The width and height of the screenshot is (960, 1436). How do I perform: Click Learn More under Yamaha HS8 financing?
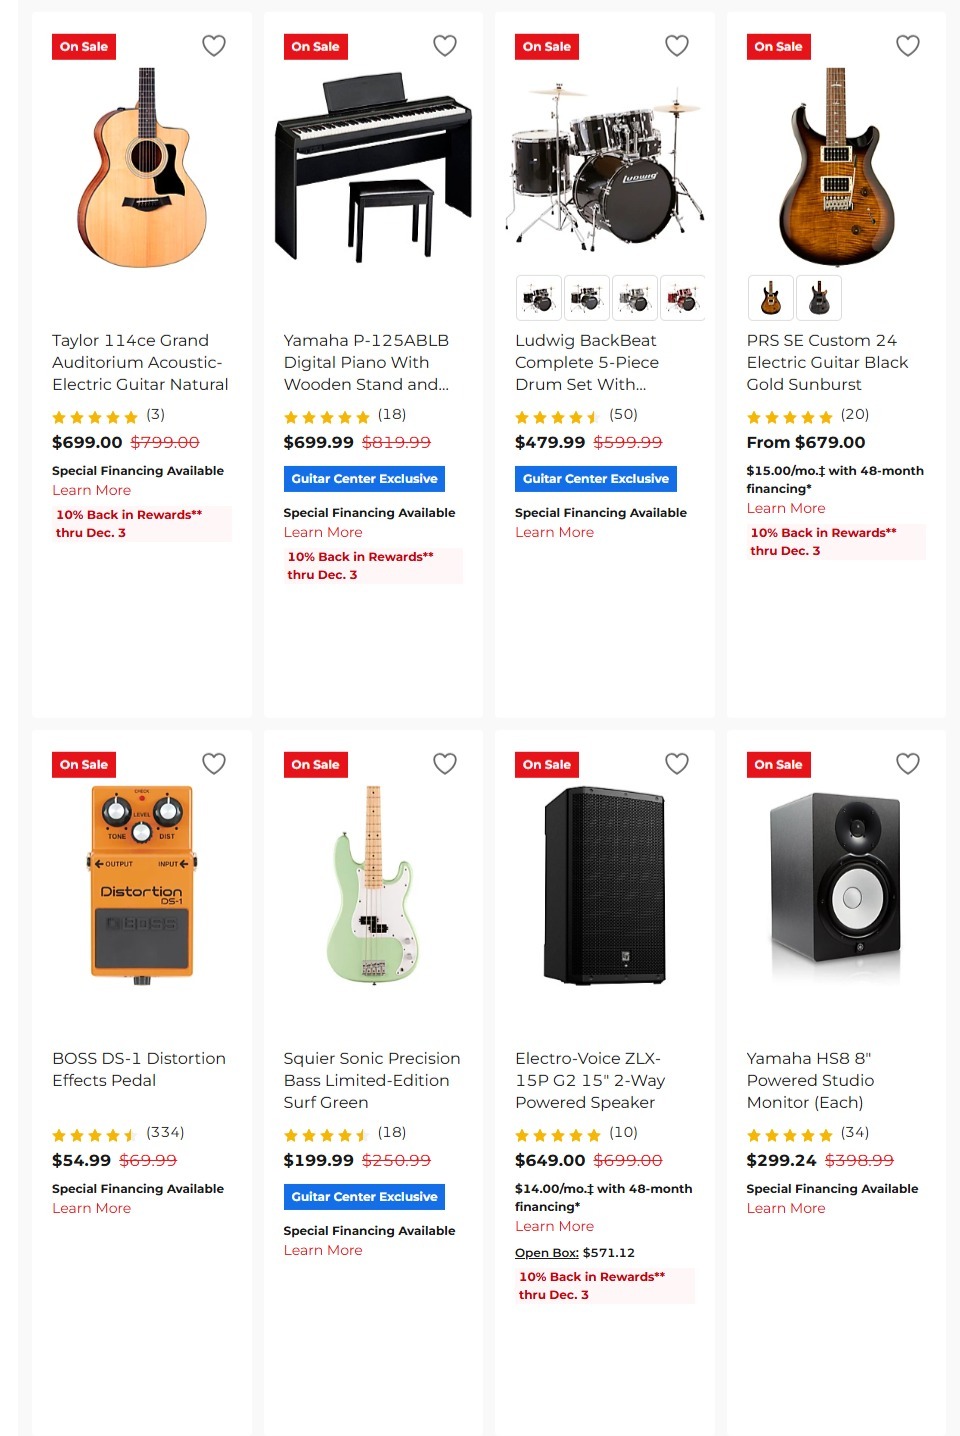786,1208
